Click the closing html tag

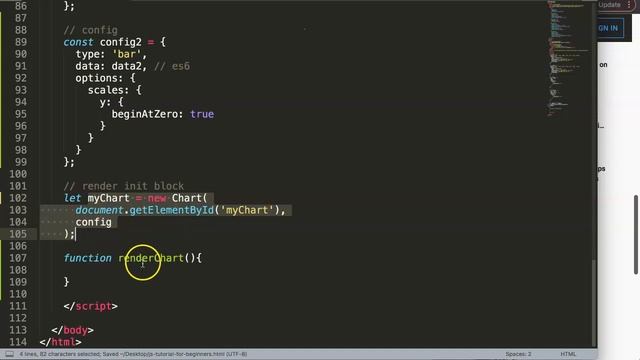pyautogui.click(x=60, y=342)
